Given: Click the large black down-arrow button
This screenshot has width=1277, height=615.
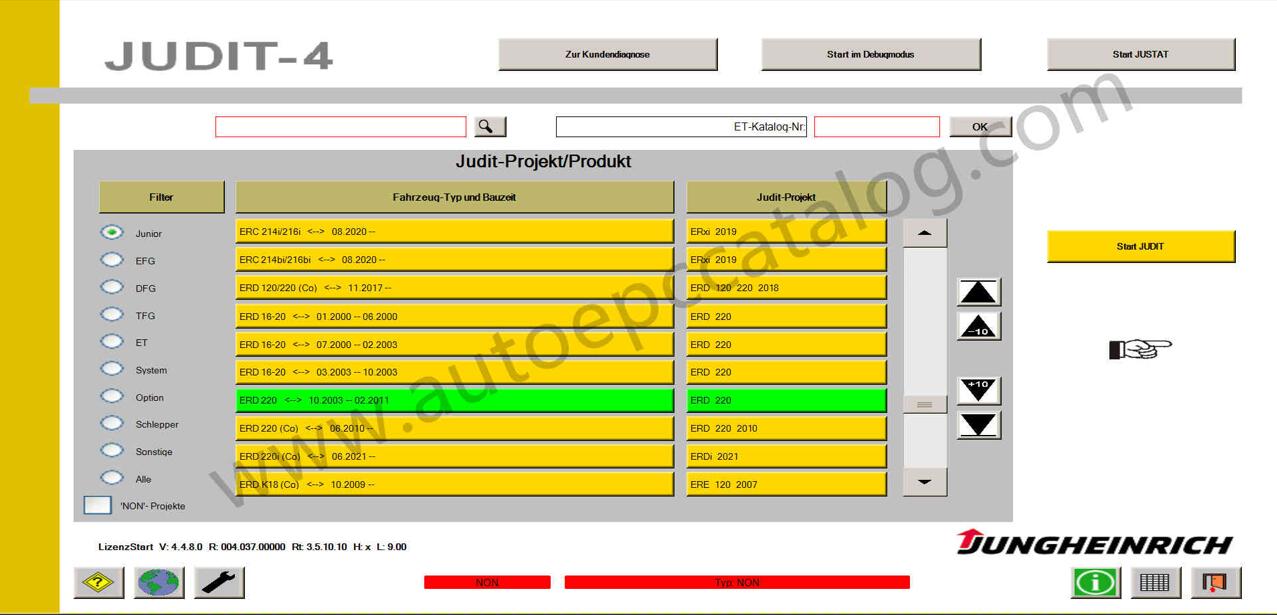Looking at the screenshot, I should point(978,424).
